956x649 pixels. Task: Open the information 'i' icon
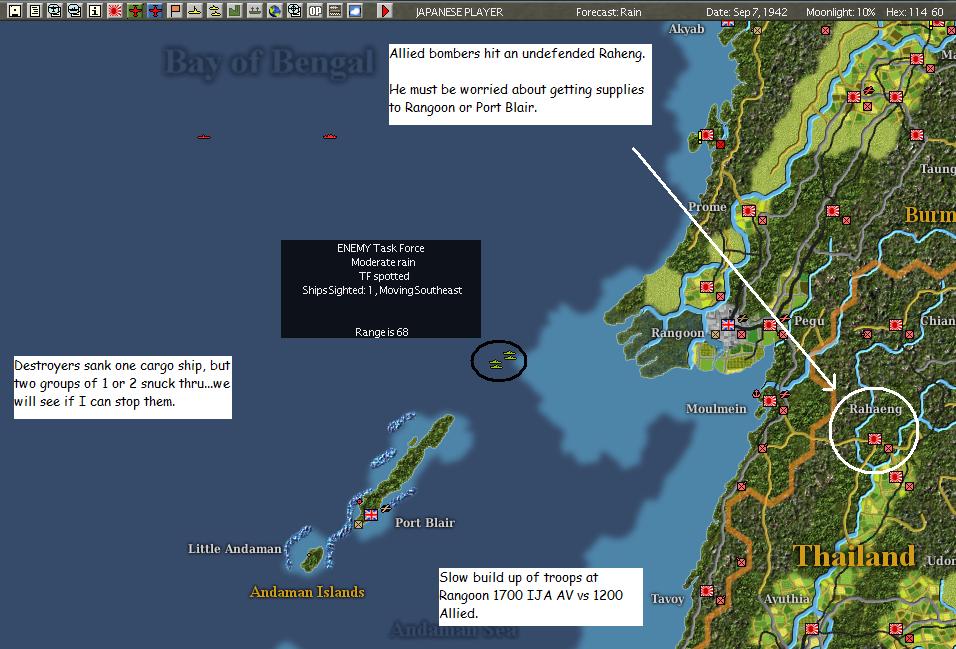(95, 10)
